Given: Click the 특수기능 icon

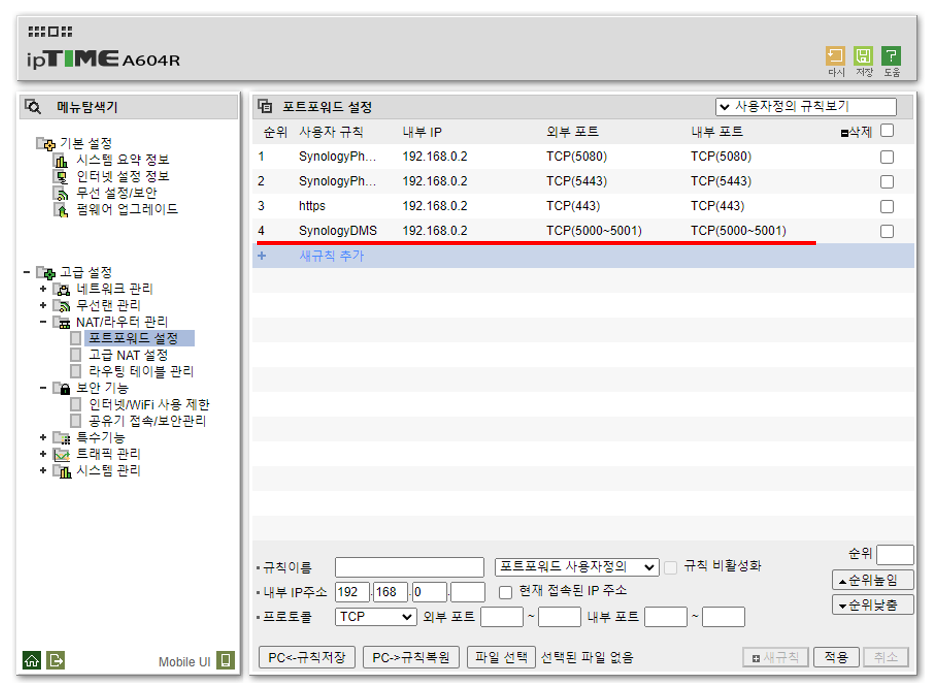Looking at the screenshot, I should (61, 438).
